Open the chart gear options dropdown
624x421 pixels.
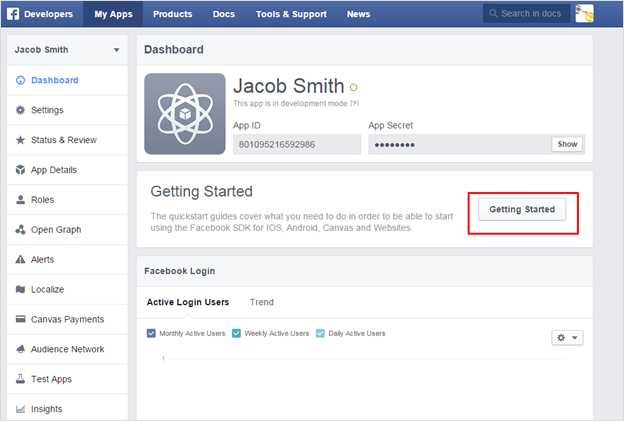coord(567,337)
